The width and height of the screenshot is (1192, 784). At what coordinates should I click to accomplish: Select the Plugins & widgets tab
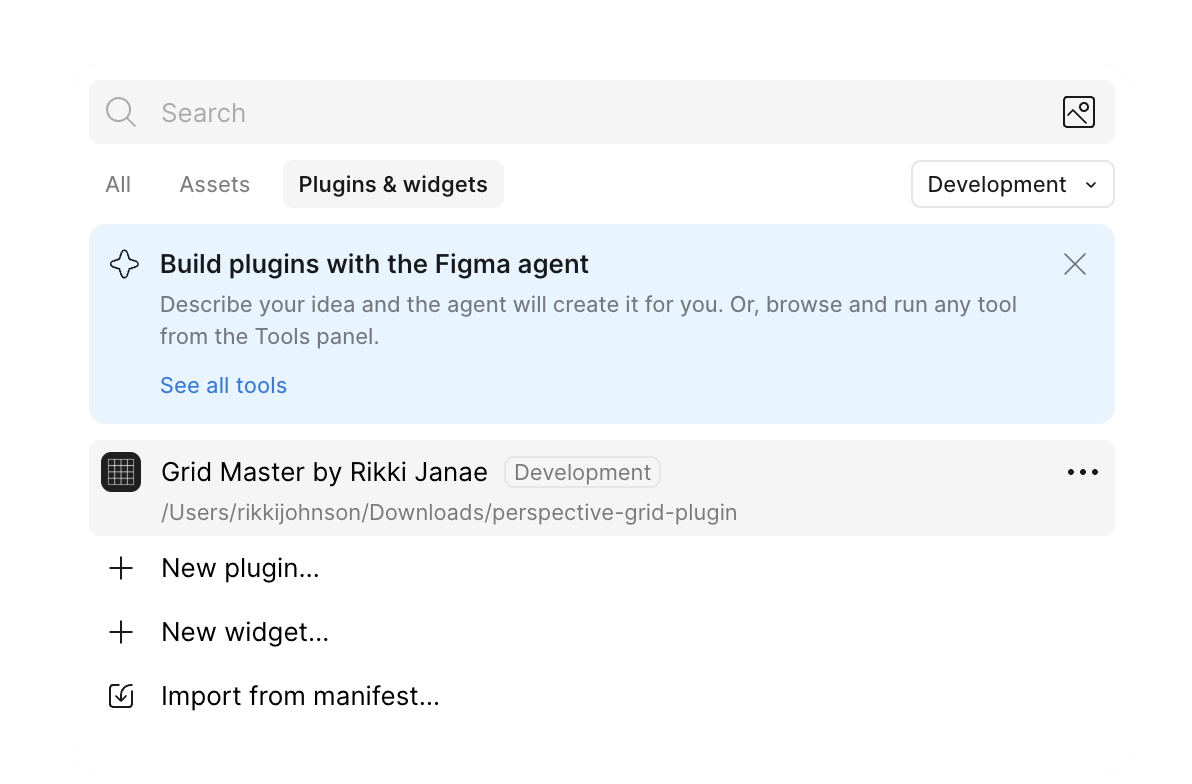click(393, 184)
